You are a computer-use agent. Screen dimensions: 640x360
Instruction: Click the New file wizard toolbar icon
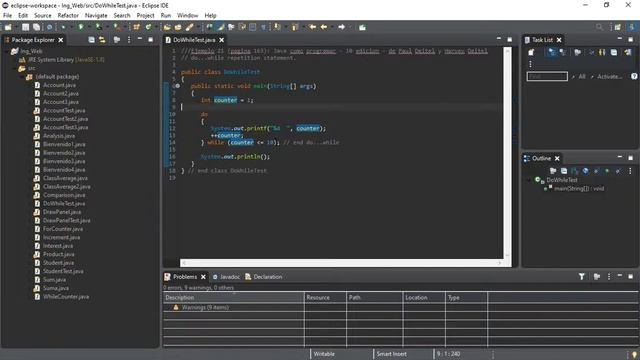[x=7, y=27]
